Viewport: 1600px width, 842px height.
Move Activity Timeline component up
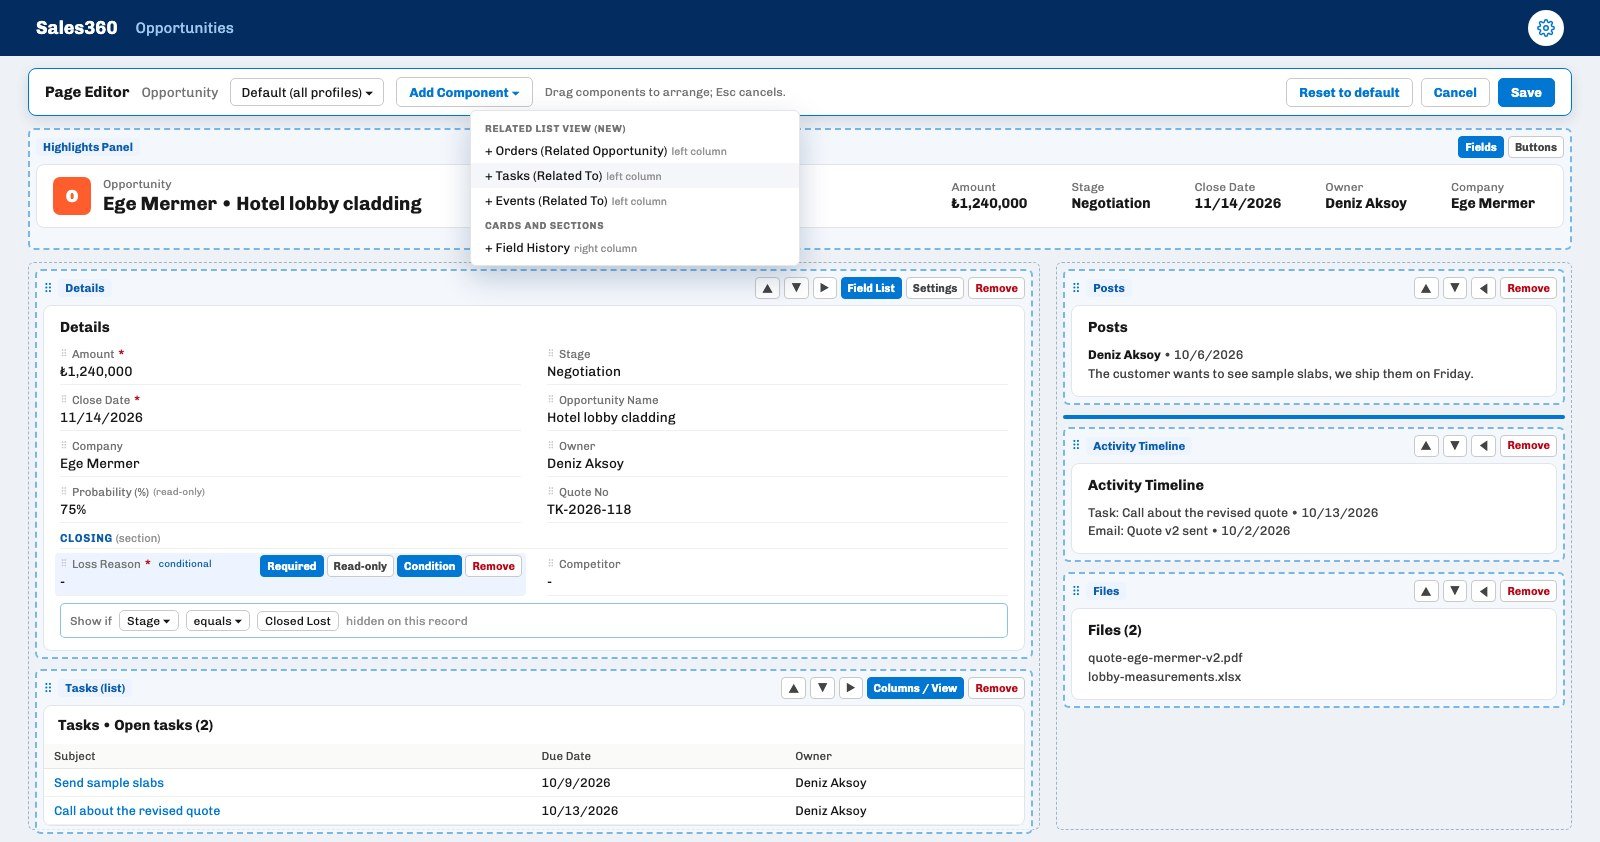point(1426,446)
